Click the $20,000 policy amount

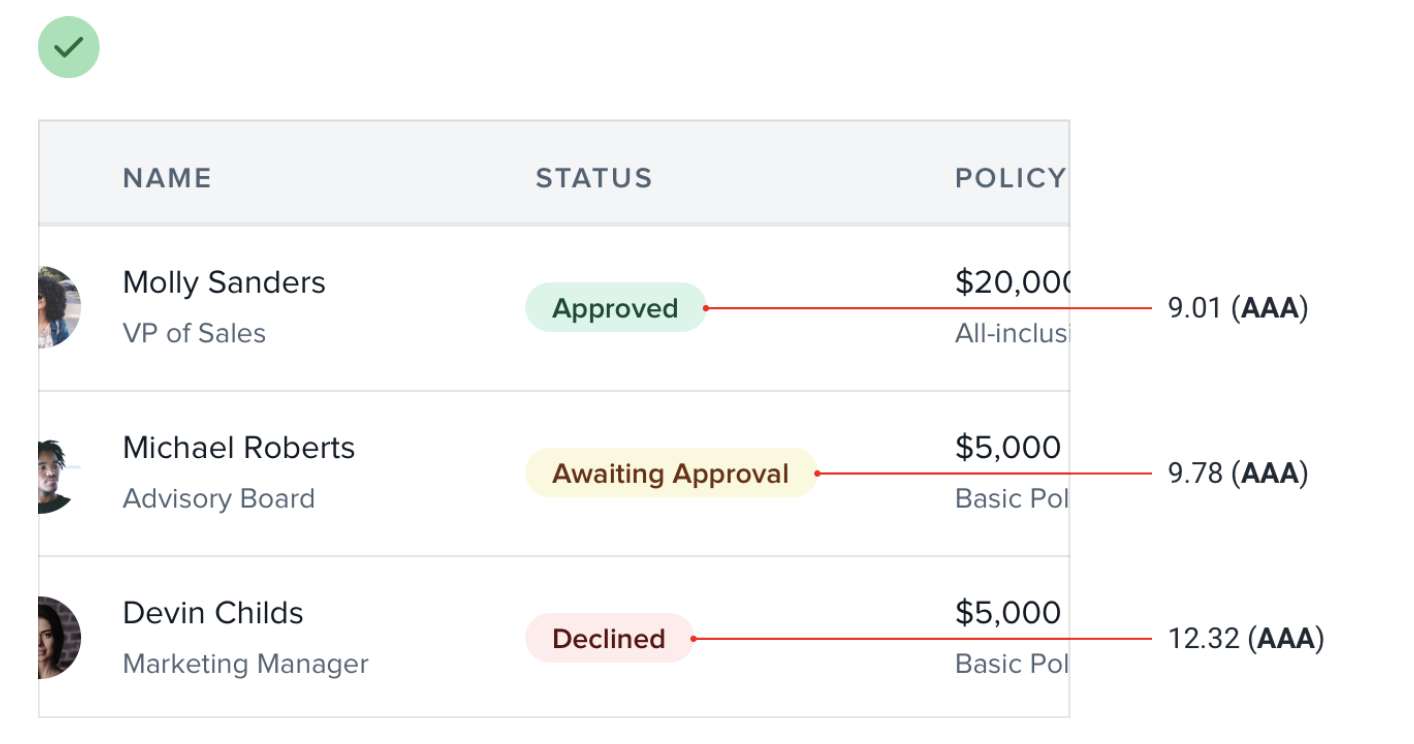click(1012, 283)
